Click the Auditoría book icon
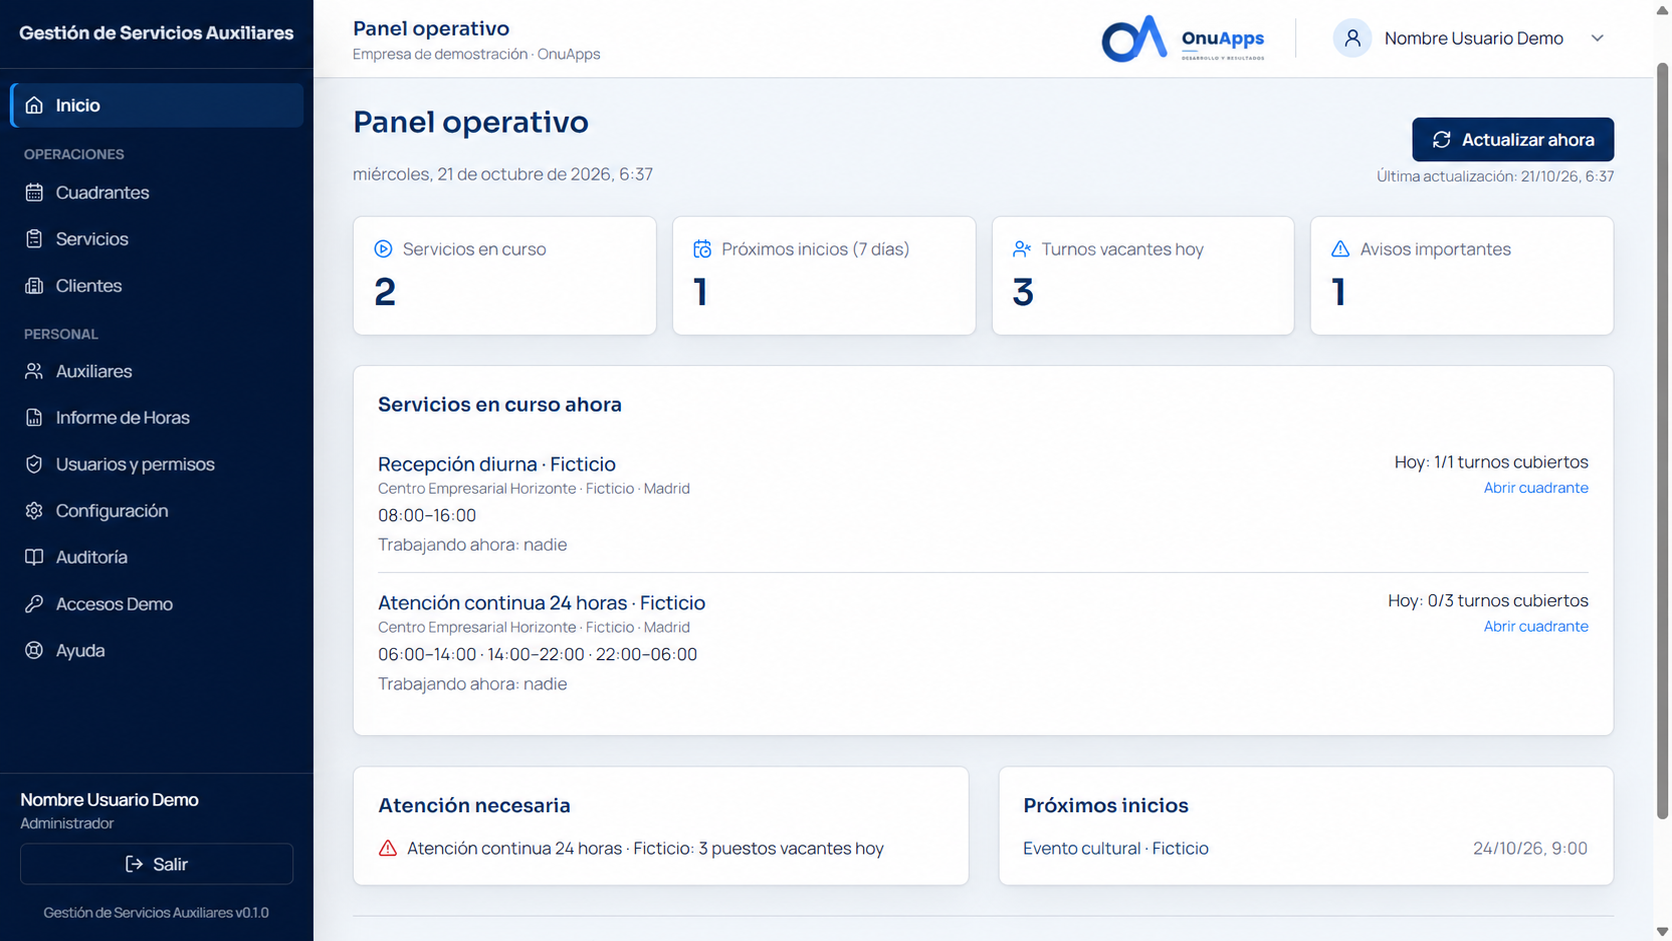1672x941 pixels. coord(34,557)
